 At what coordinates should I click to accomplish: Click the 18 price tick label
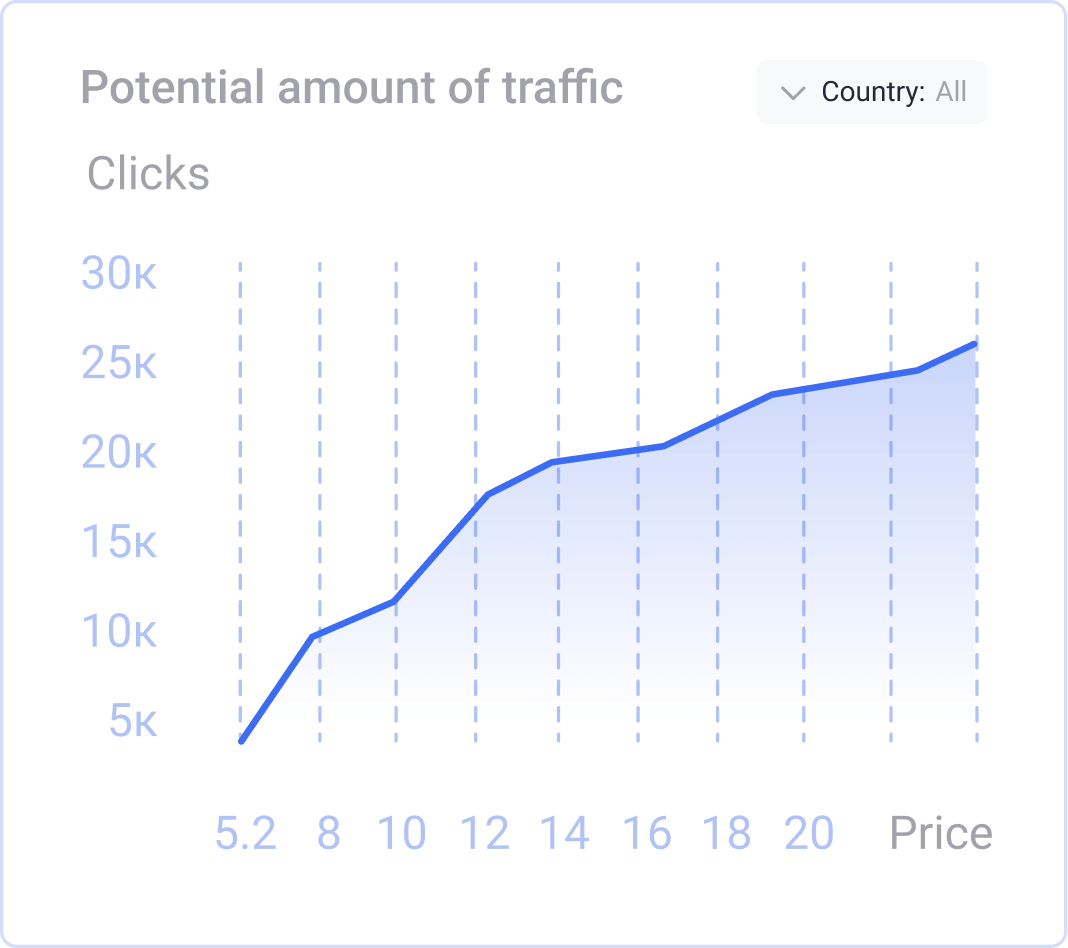coord(726,833)
